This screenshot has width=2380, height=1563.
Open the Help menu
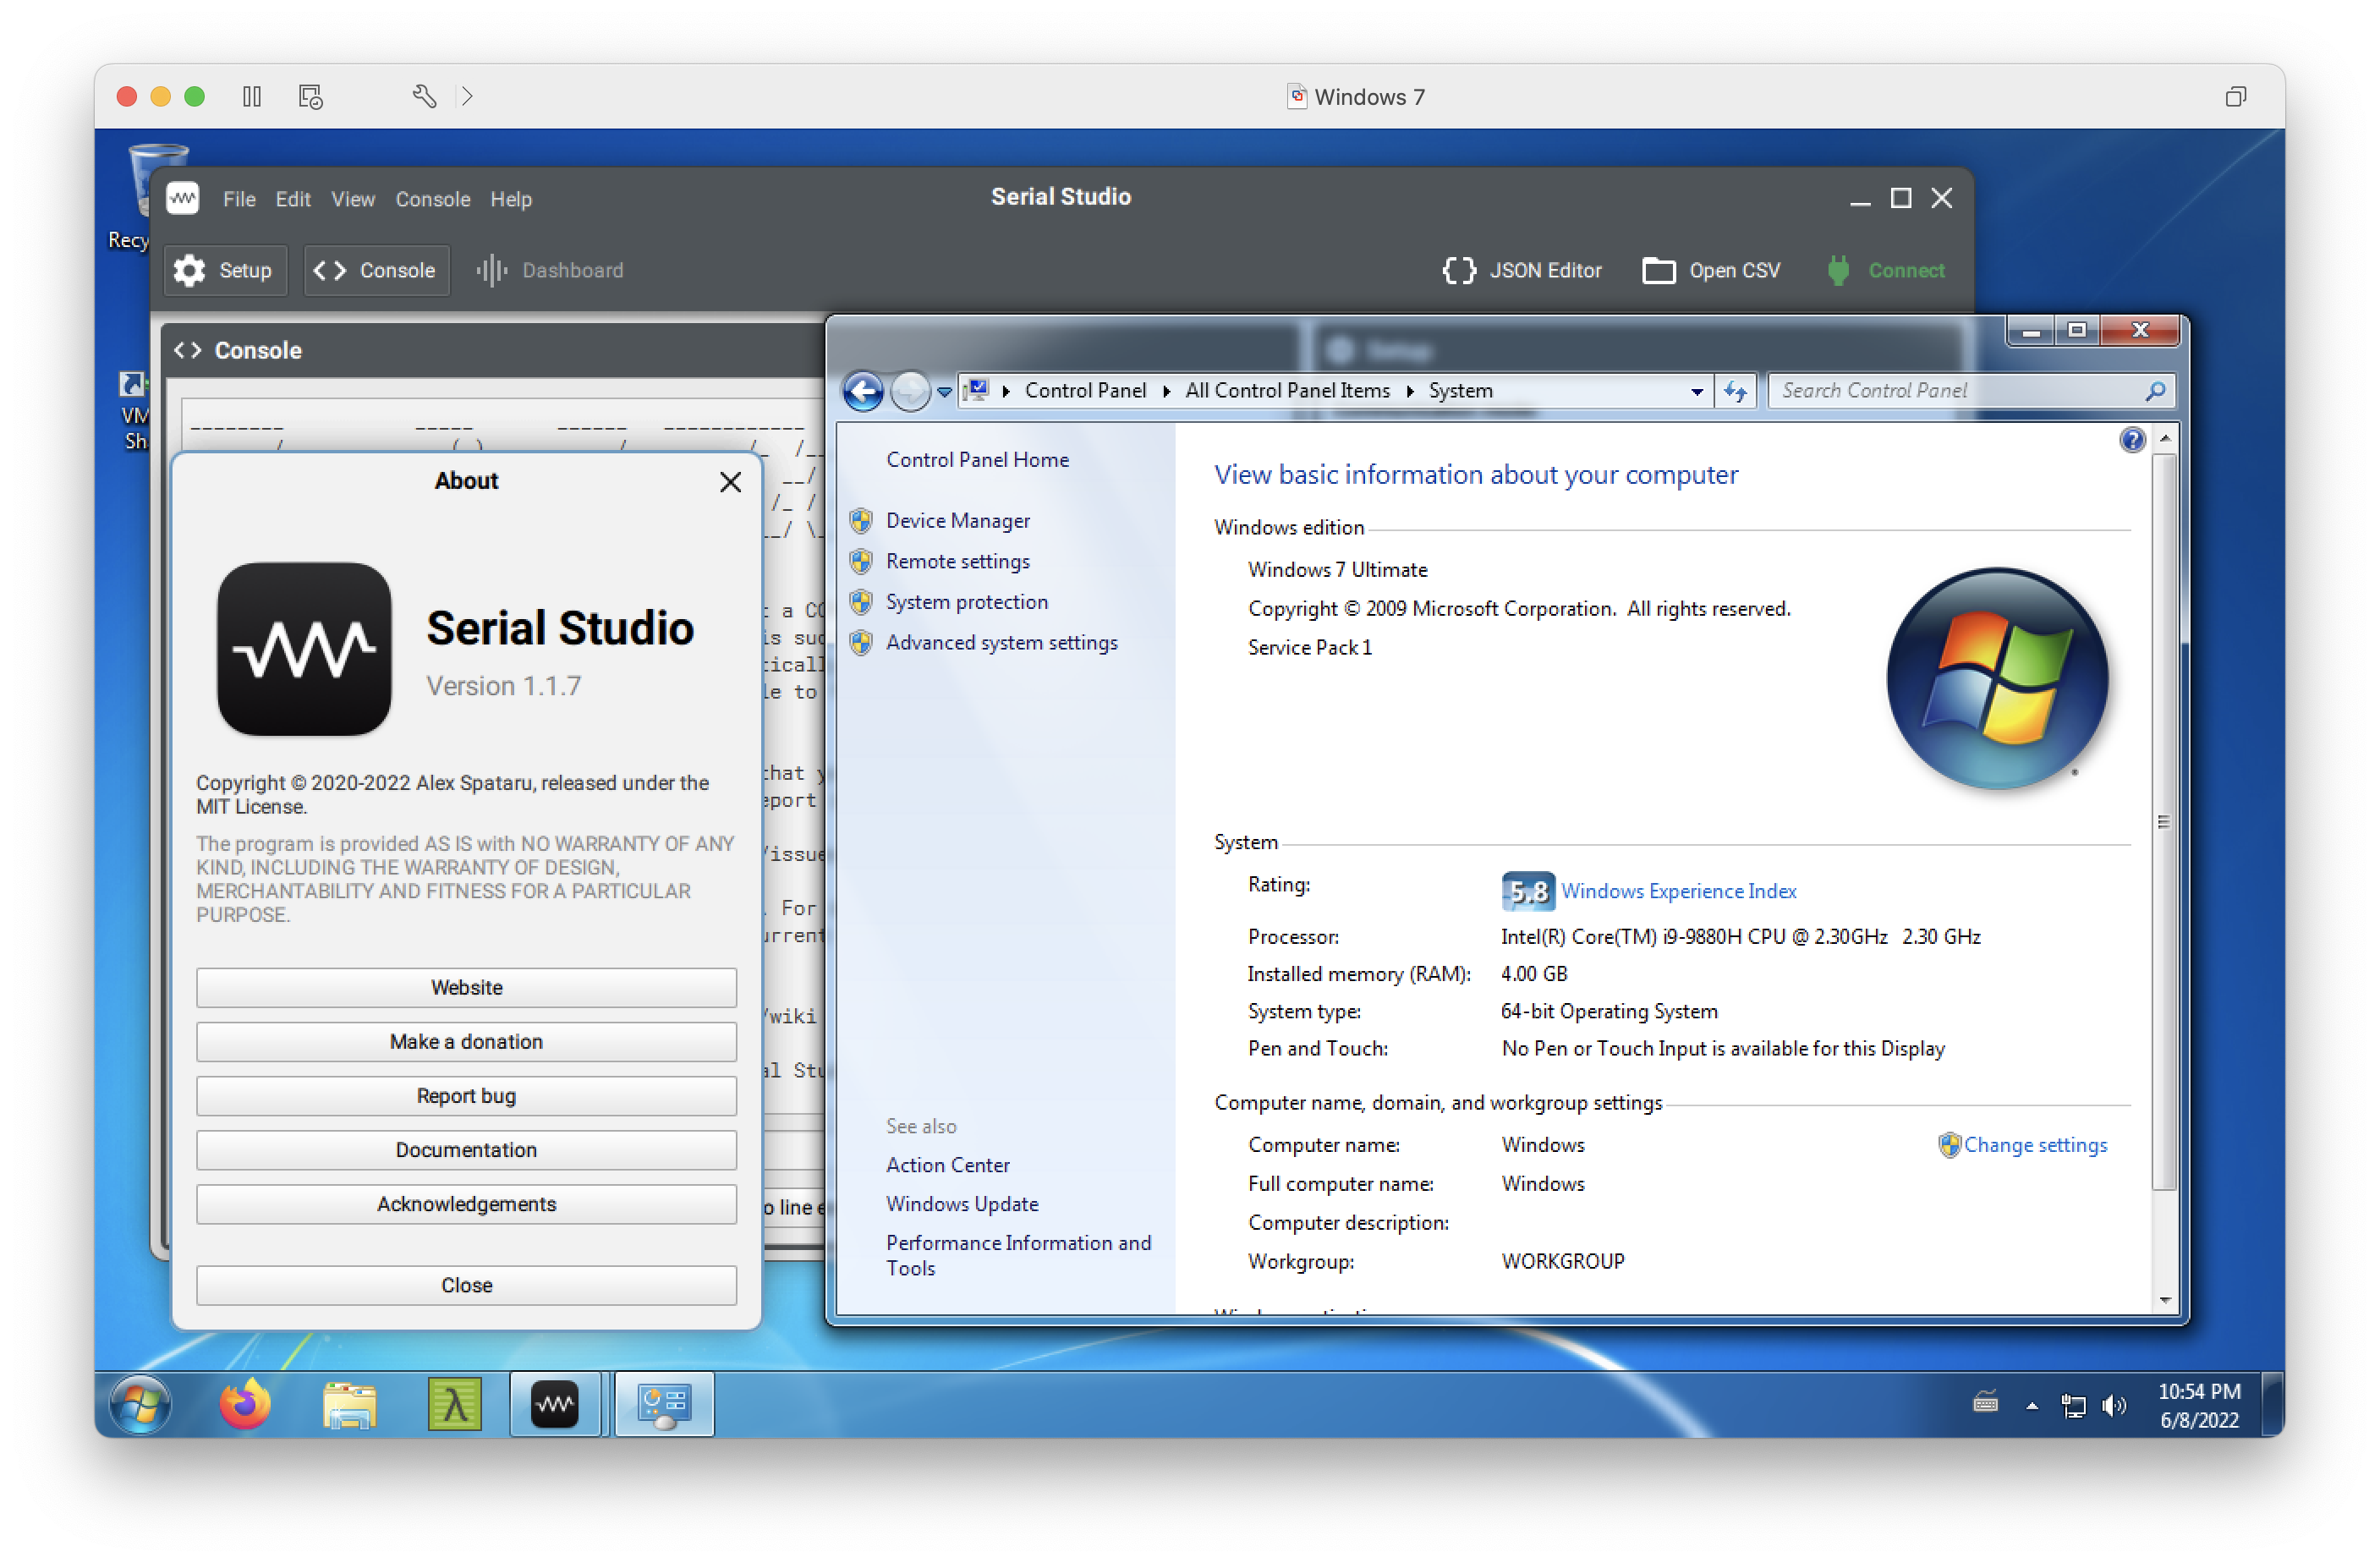[x=511, y=199]
